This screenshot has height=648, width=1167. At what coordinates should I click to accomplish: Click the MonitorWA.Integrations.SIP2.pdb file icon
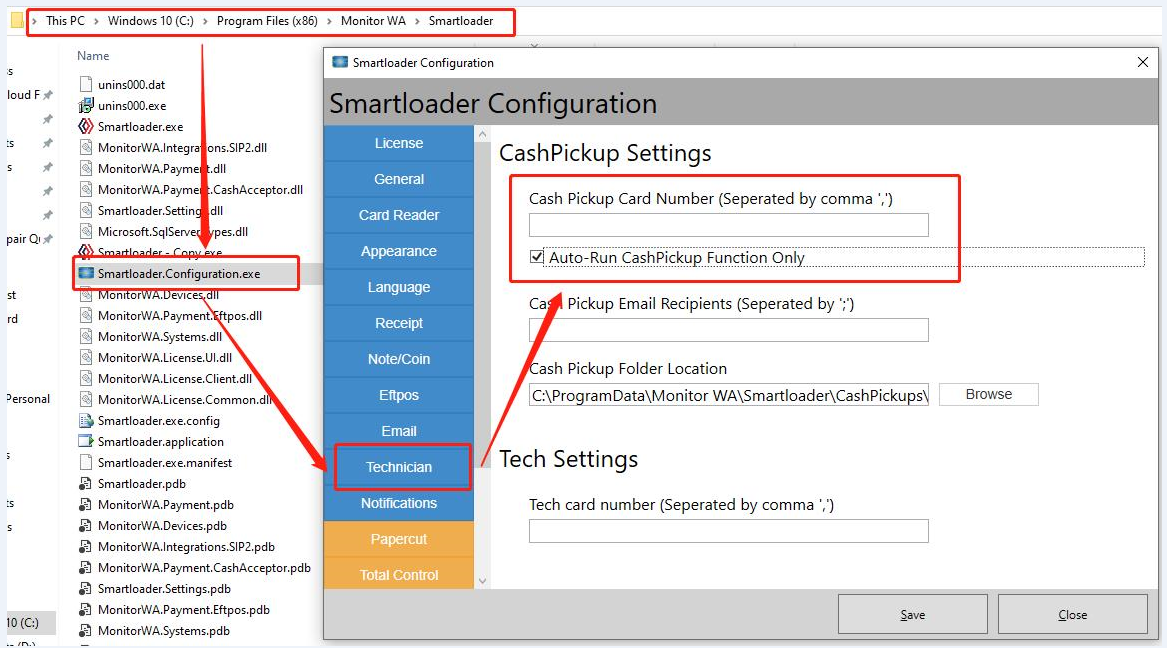(86, 546)
